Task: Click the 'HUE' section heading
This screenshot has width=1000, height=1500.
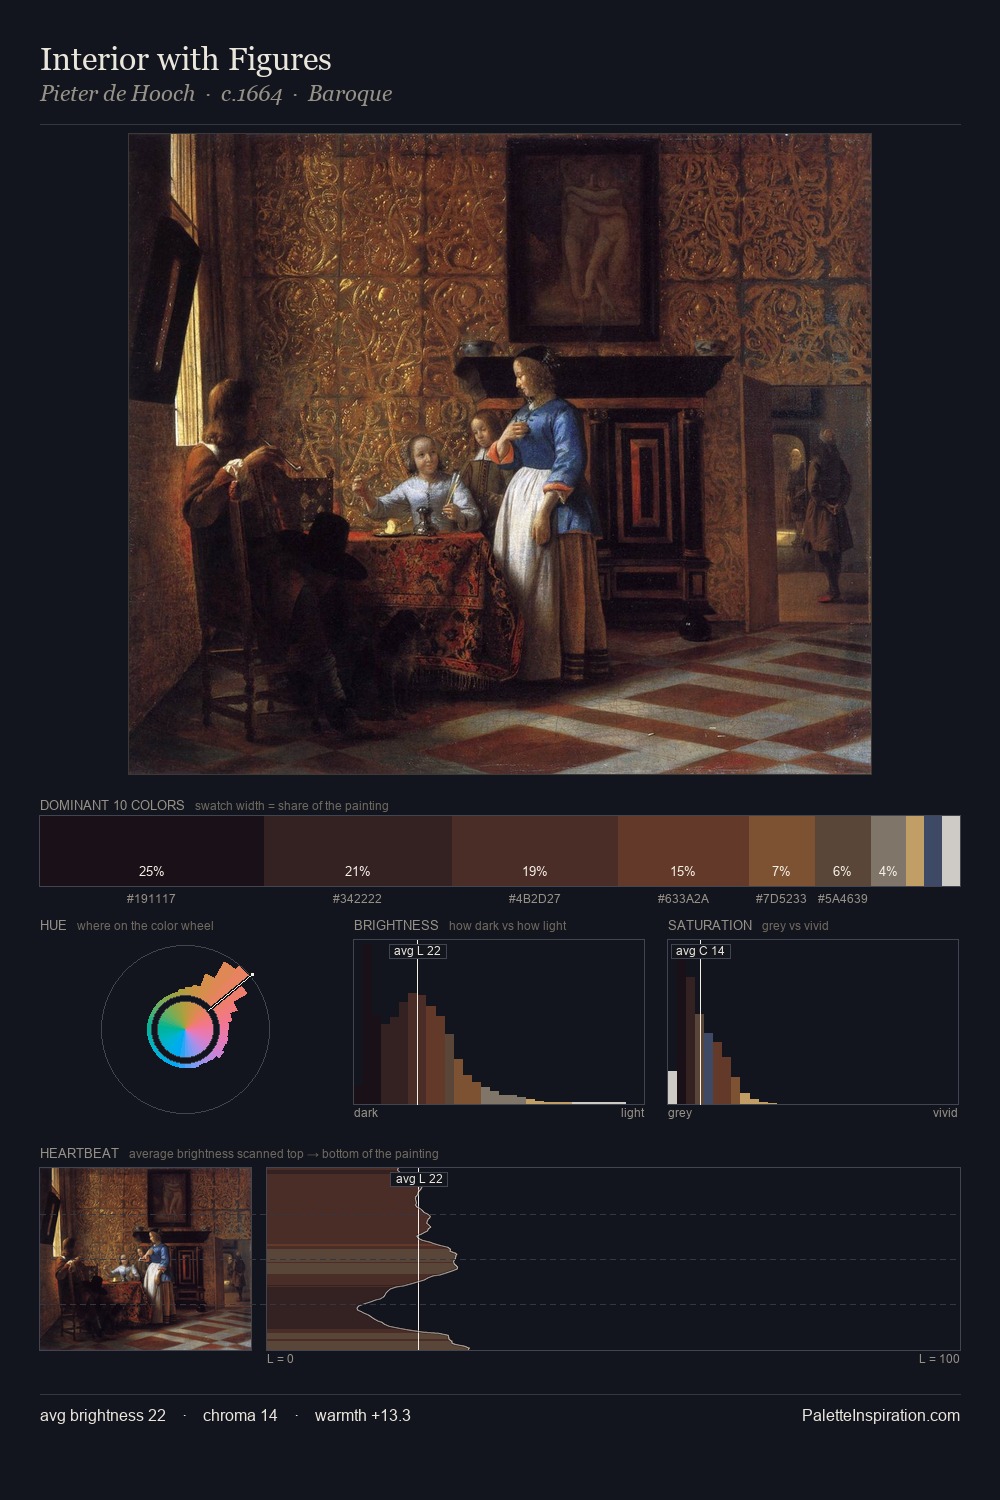Action: click(53, 925)
